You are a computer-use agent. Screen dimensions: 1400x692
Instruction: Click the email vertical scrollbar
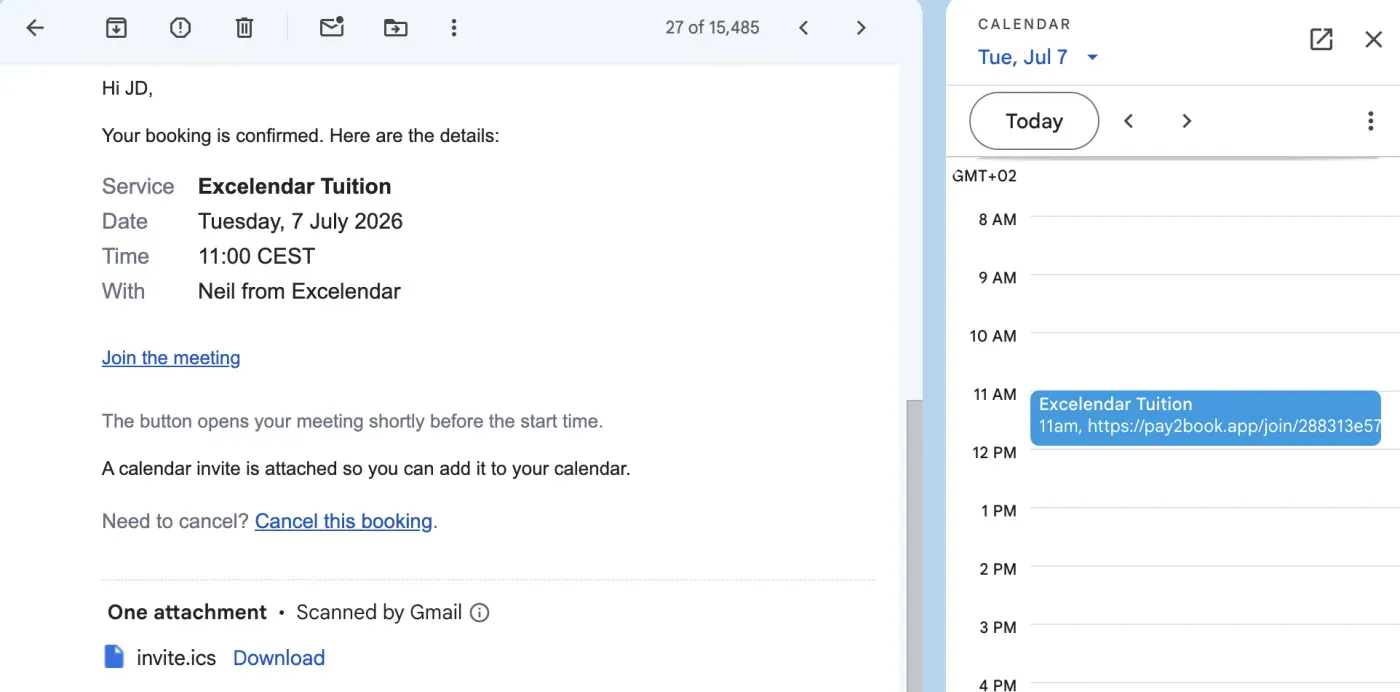point(914,545)
